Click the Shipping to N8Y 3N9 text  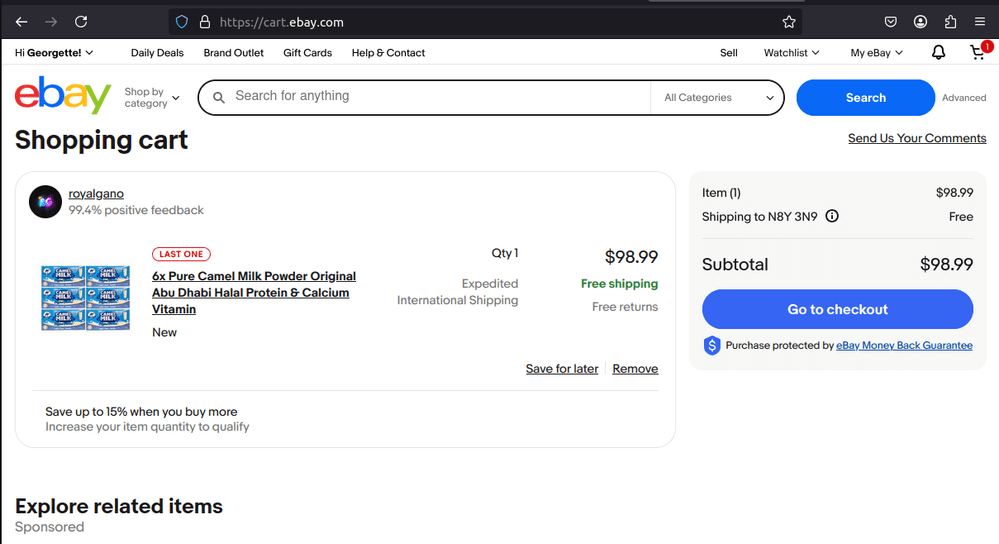point(759,217)
